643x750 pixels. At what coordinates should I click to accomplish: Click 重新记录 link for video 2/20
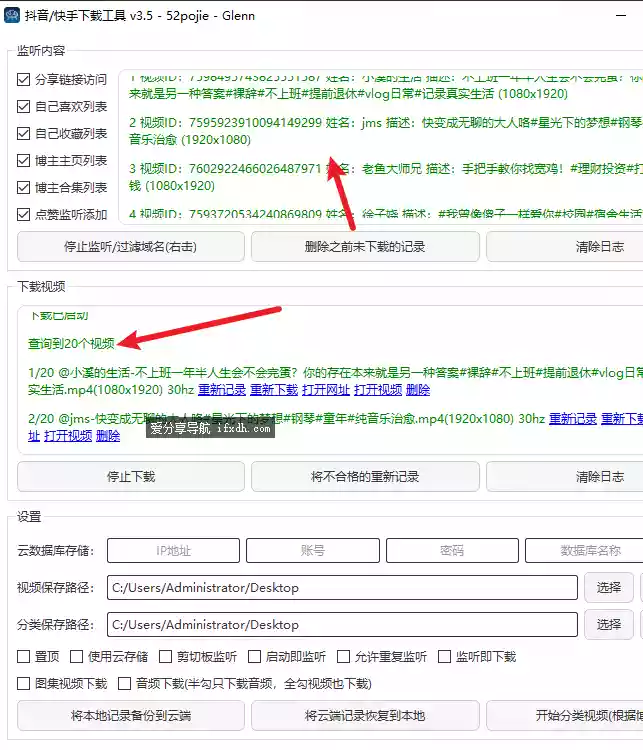pos(573,419)
